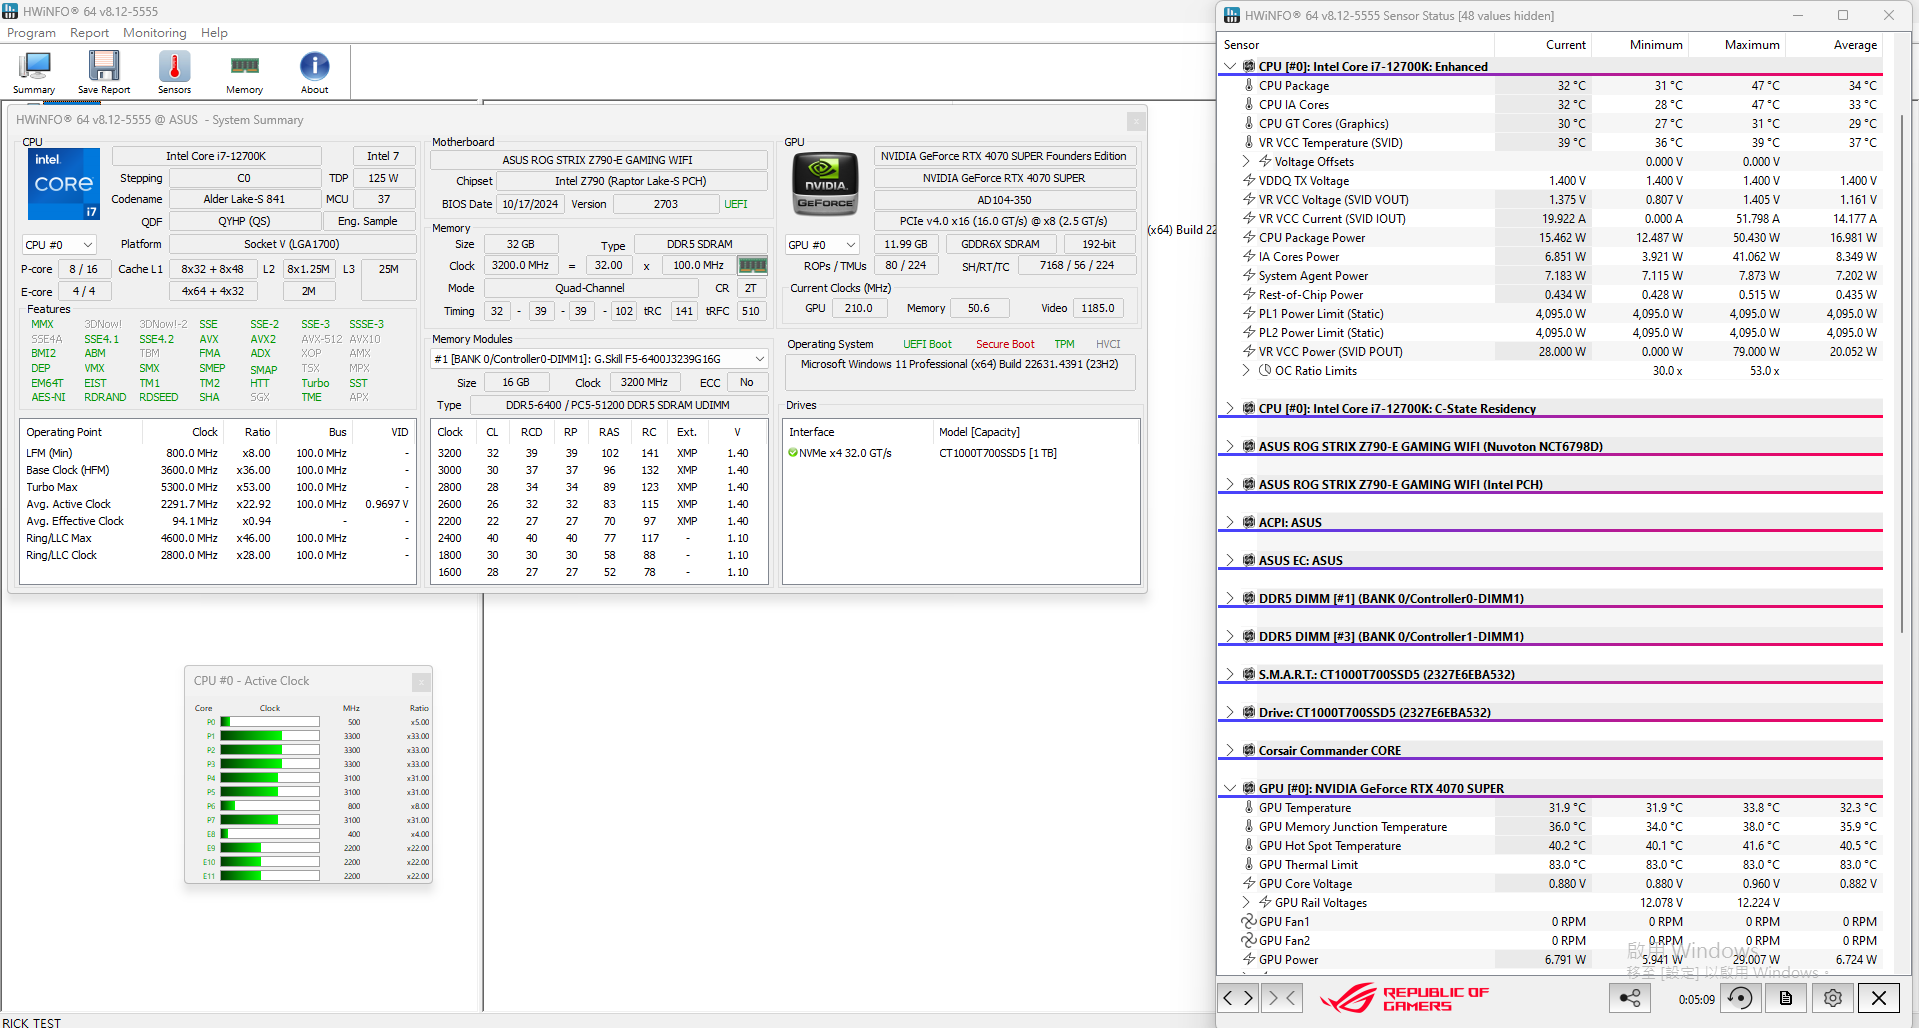1919x1028 pixels.
Task: Click the CPU Package temperature icon
Action: pyautogui.click(x=1249, y=86)
